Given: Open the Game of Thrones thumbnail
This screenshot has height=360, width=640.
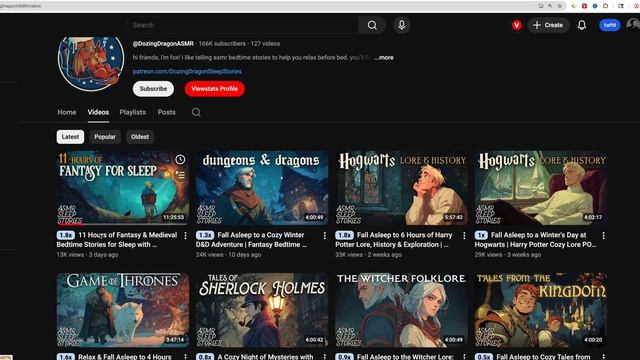Looking at the screenshot, I should pyautogui.click(x=122, y=310).
